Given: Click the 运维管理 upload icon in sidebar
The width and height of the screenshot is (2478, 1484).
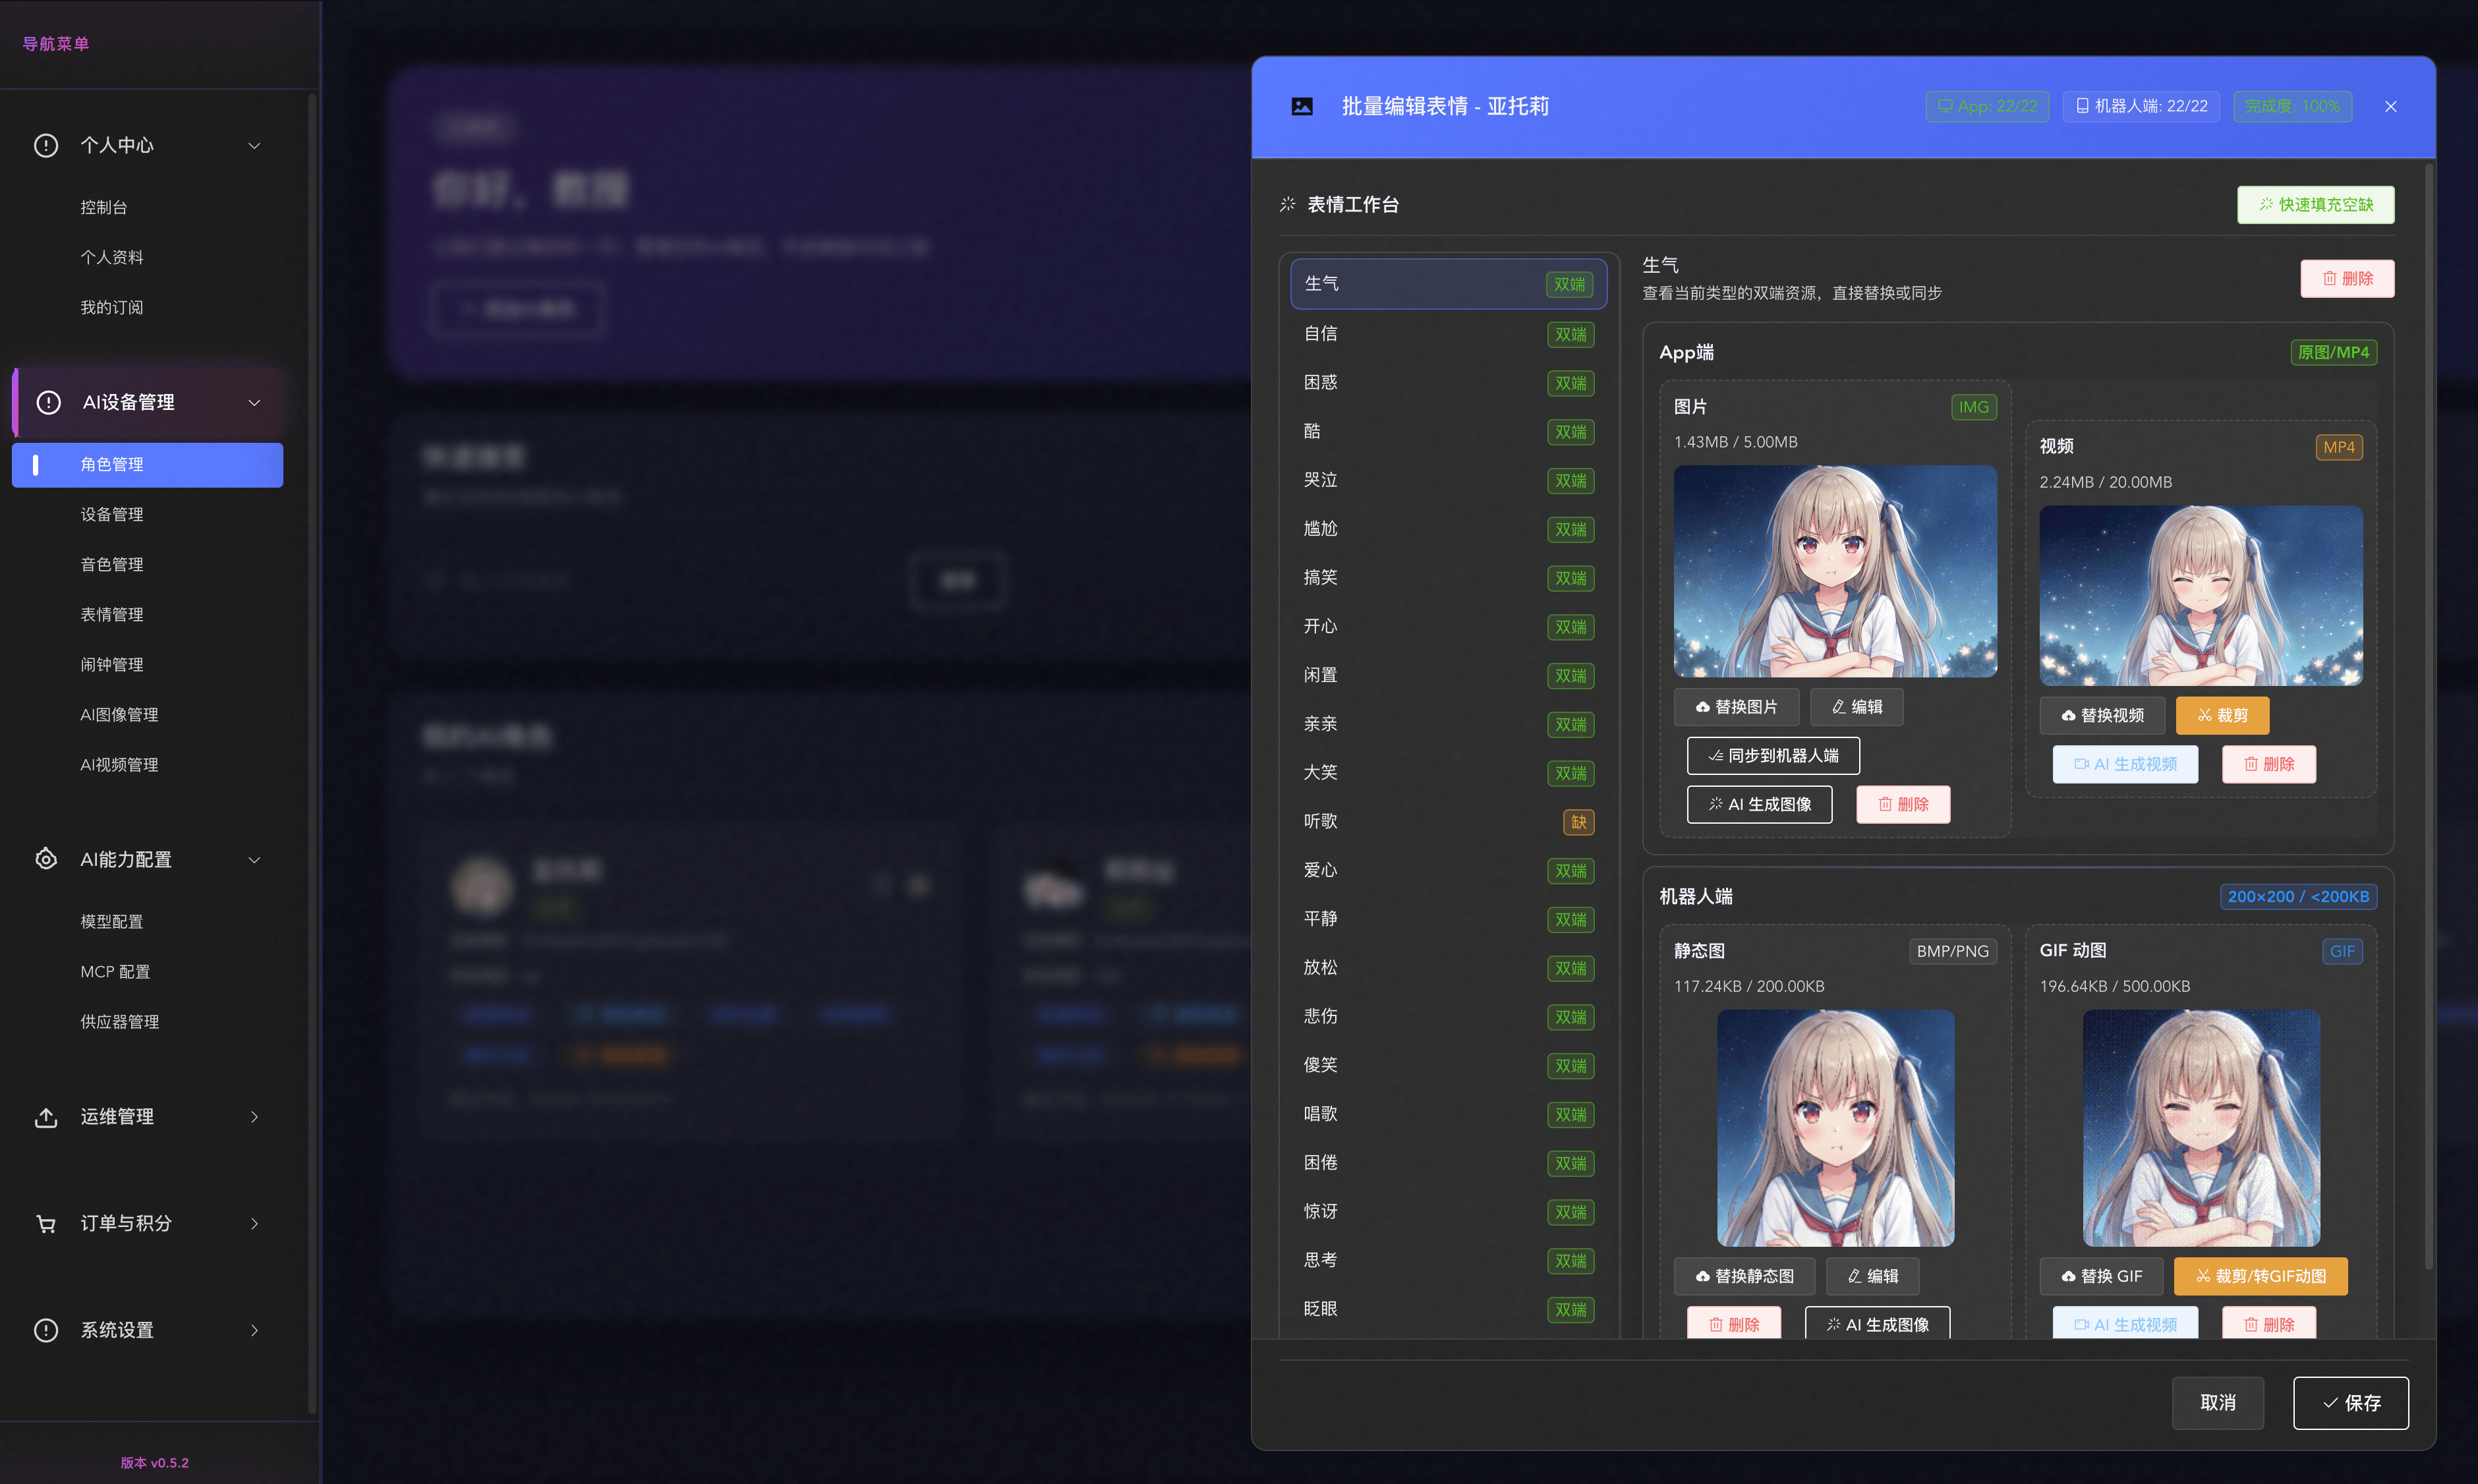Looking at the screenshot, I should pos(46,1117).
